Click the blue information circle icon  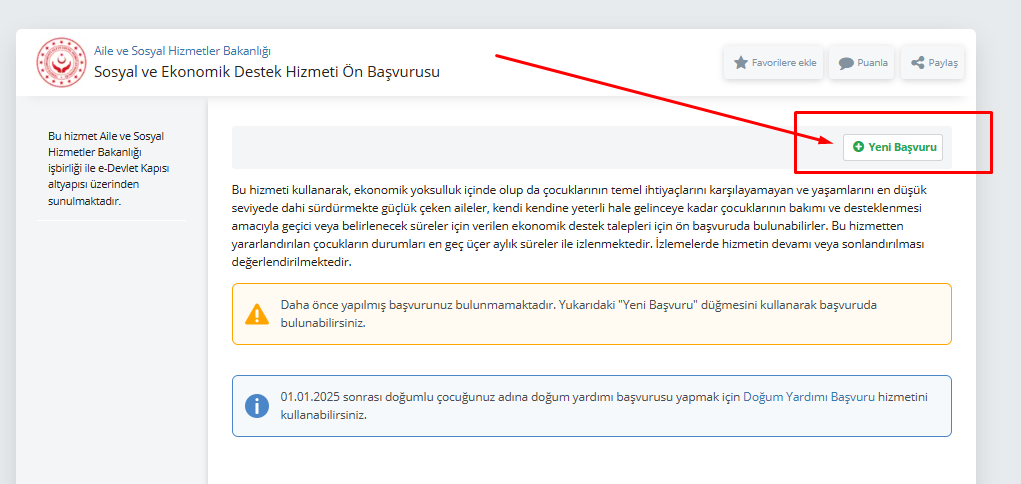pyautogui.click(x=257, y=406)
